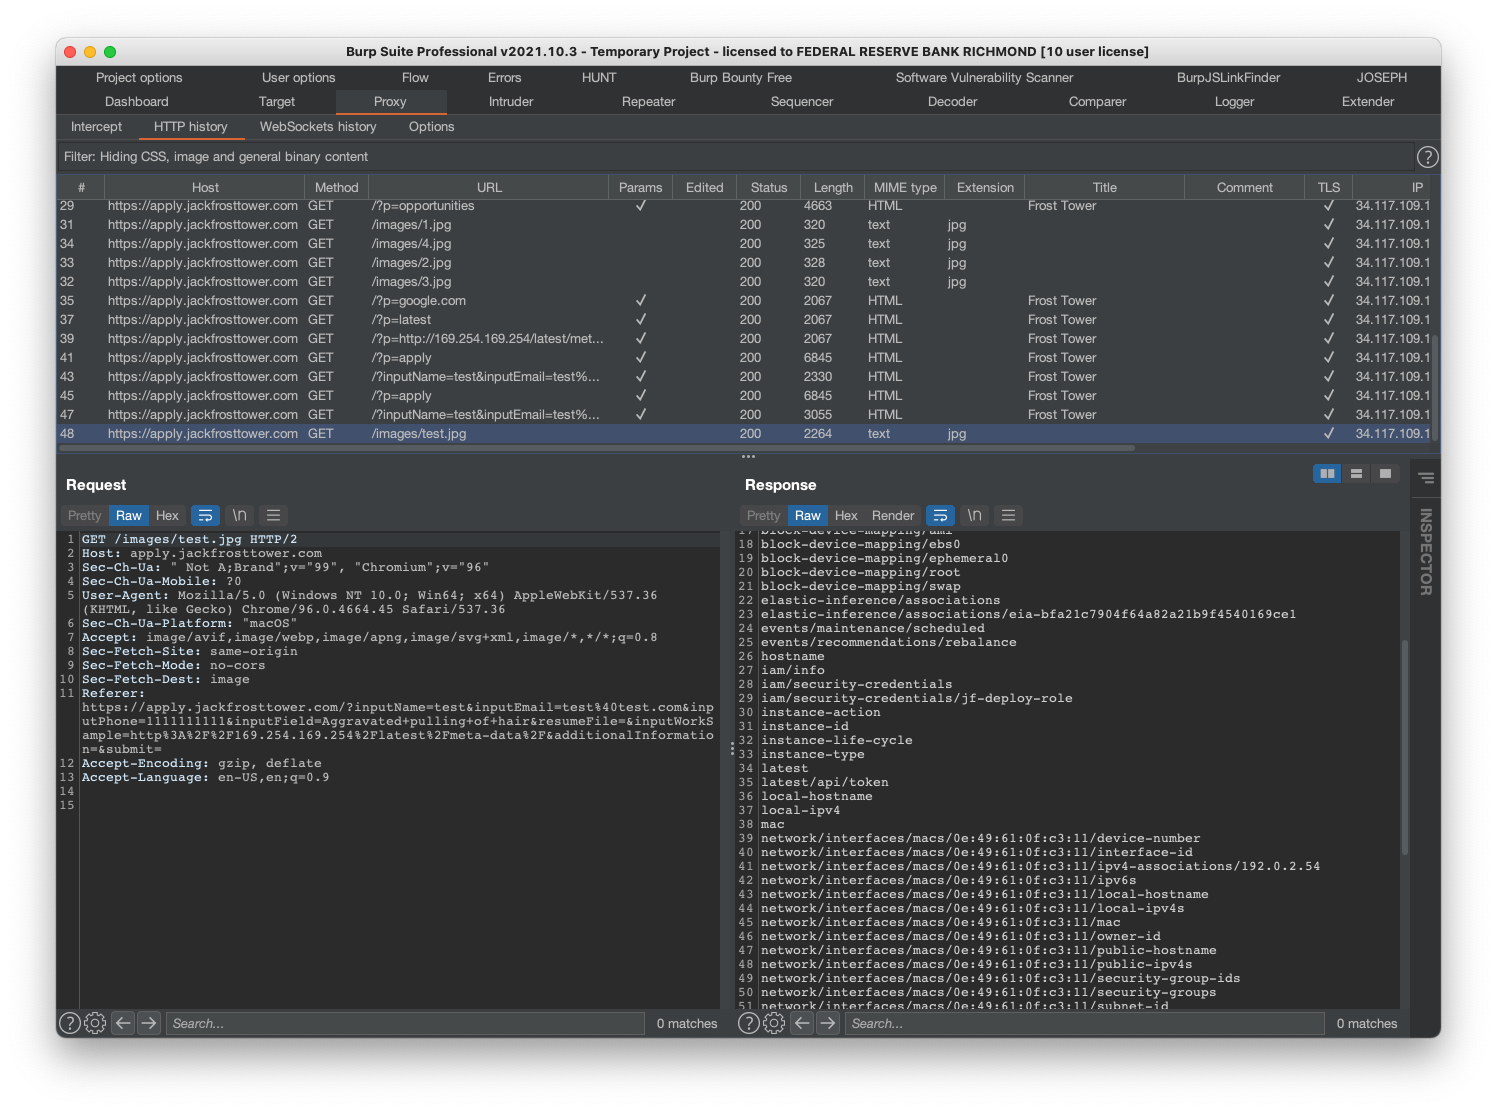Click Response panel vertical scrollbar
The width and height of the screenshot is (1497, 1112).
1404,746
